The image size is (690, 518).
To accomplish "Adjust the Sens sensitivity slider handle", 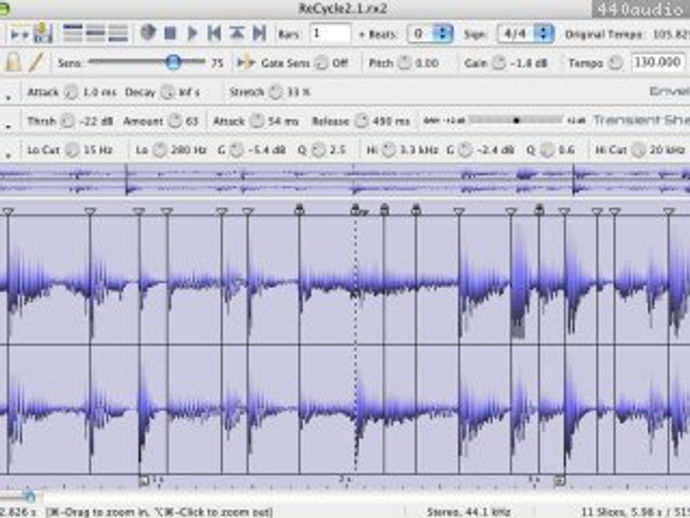I will tap(173, 62).
